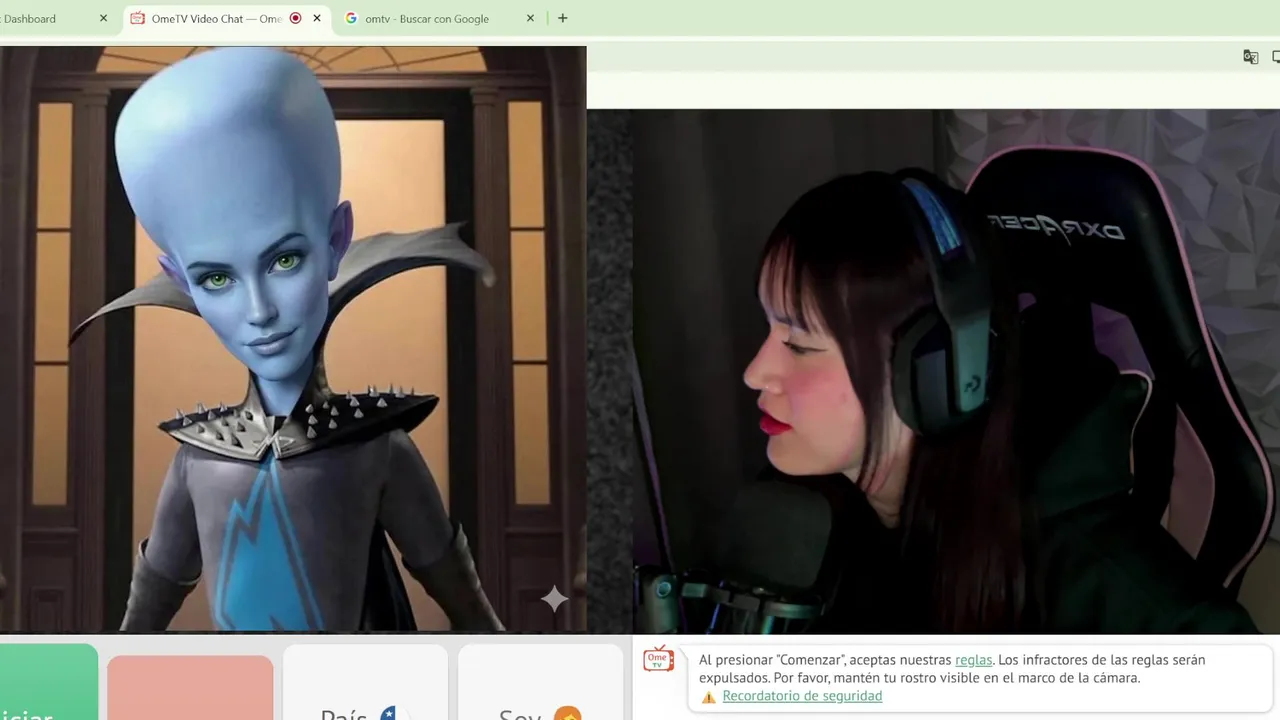This screenshot has width=1280, height=720.
Task: Click the OmeTV logo in chat notice
Action: (x=658, y=658)
